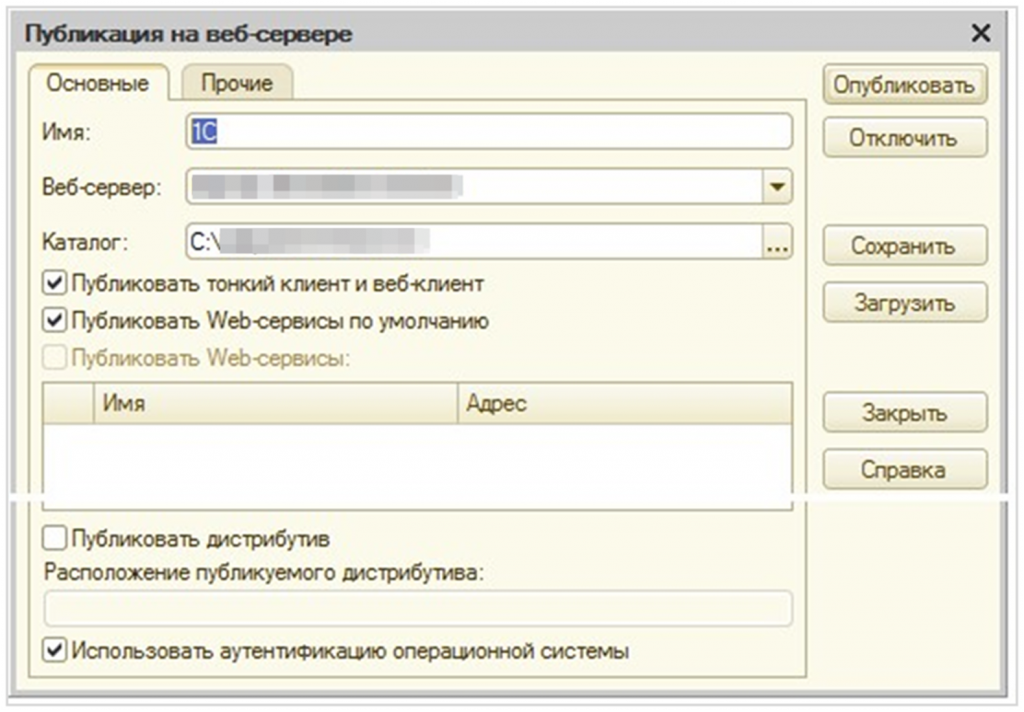Toggle Использовать аутентификацию операционной системы checkbox
The height and width of the screenshot is (712, 1024).
55,651
